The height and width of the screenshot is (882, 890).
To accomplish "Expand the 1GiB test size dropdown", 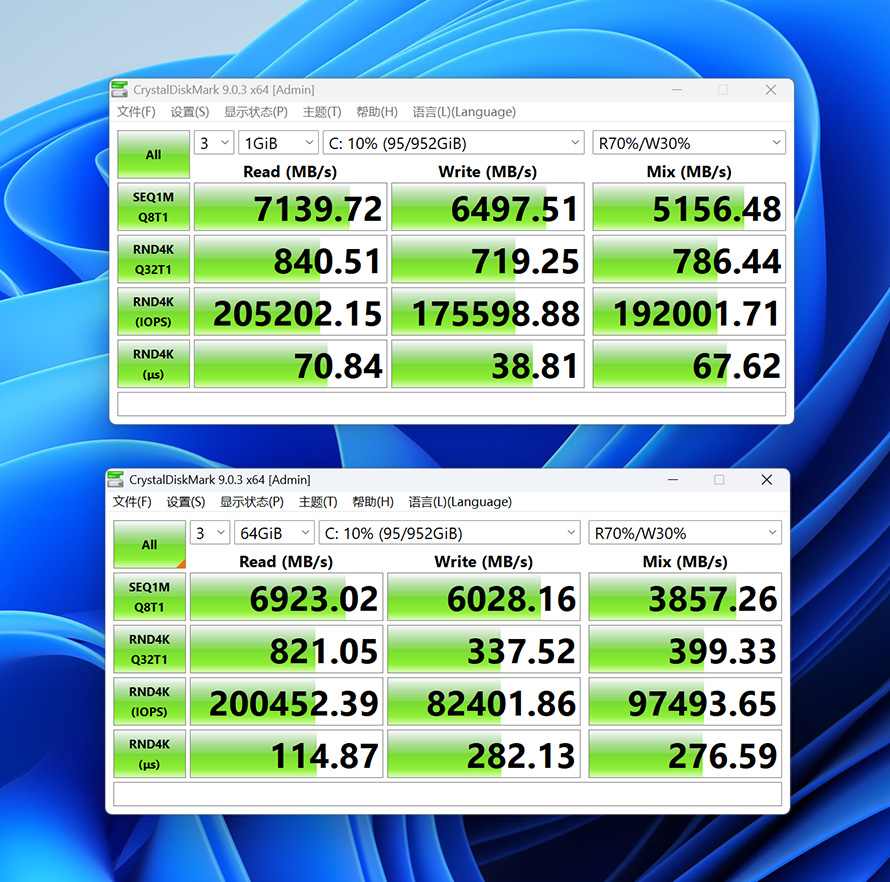I will click(x=278, y=143).
